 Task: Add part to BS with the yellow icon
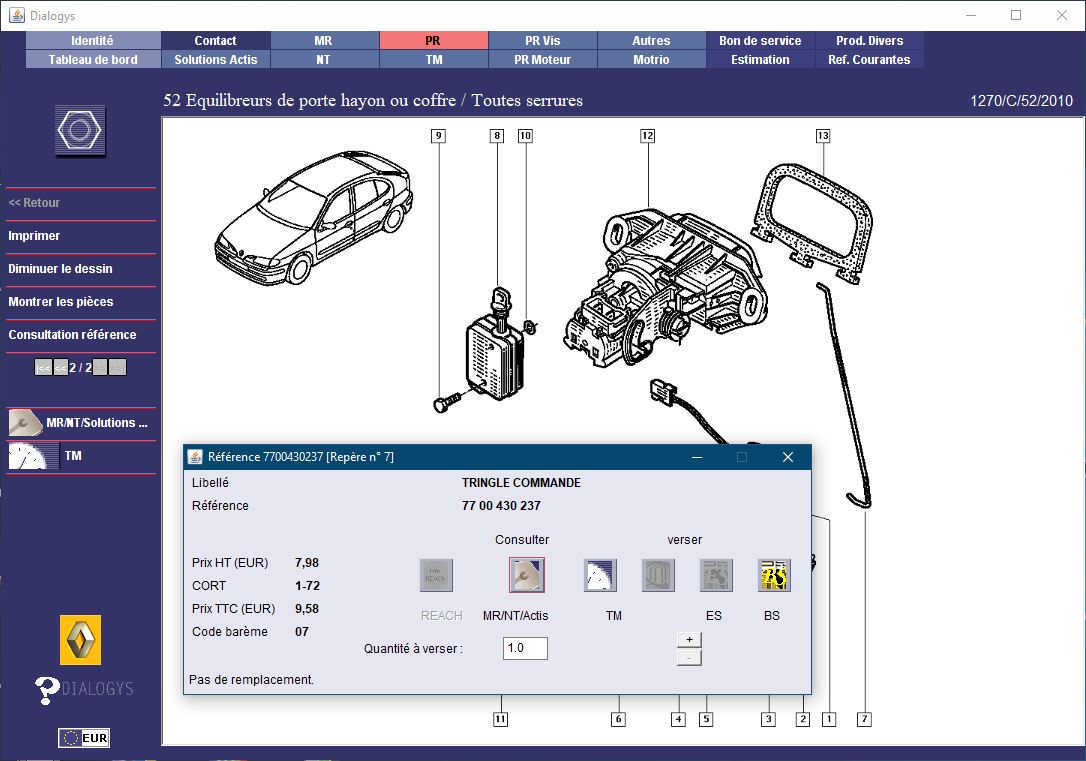point(774,575)
